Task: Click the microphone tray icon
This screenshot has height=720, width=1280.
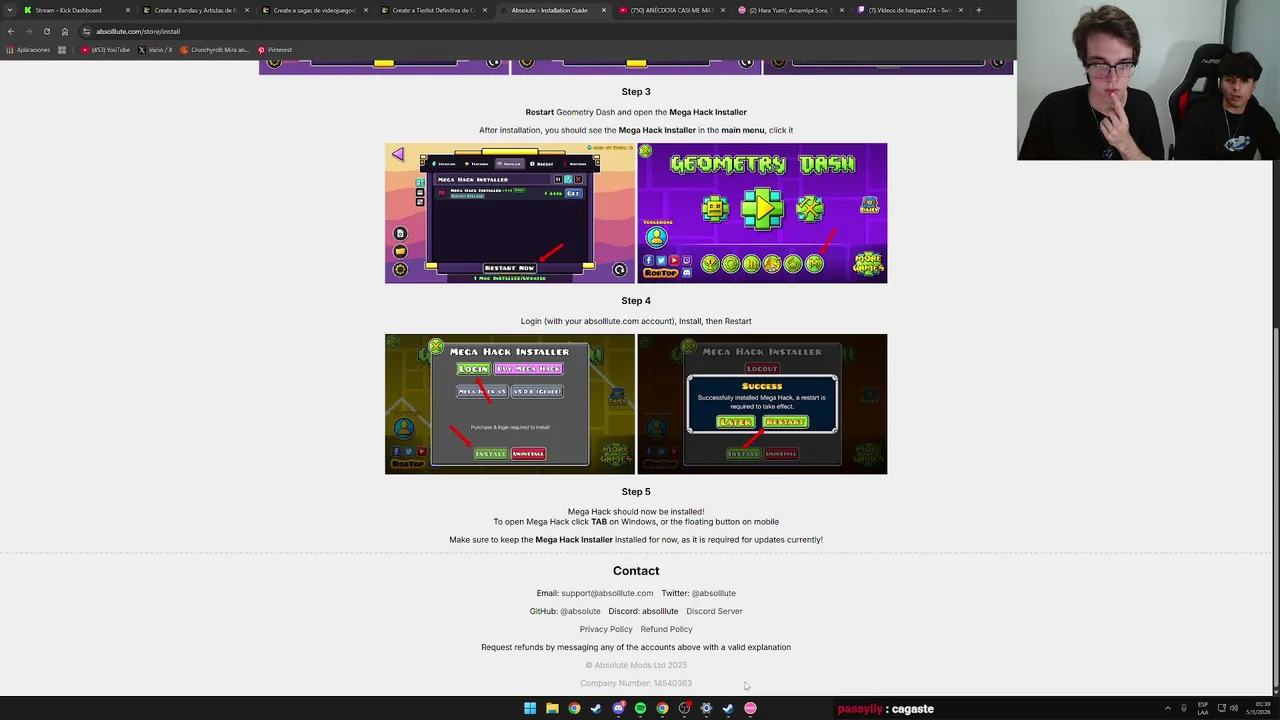Action: coord(1184,709)
